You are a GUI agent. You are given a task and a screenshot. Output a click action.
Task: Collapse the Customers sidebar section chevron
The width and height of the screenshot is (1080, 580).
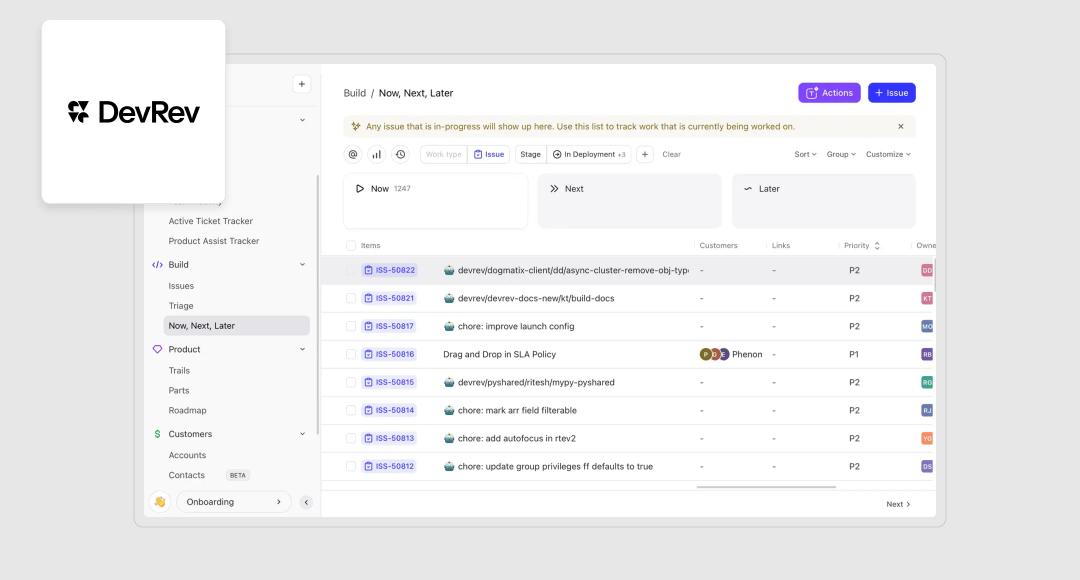pyautogui.click(x=302, y=434)
